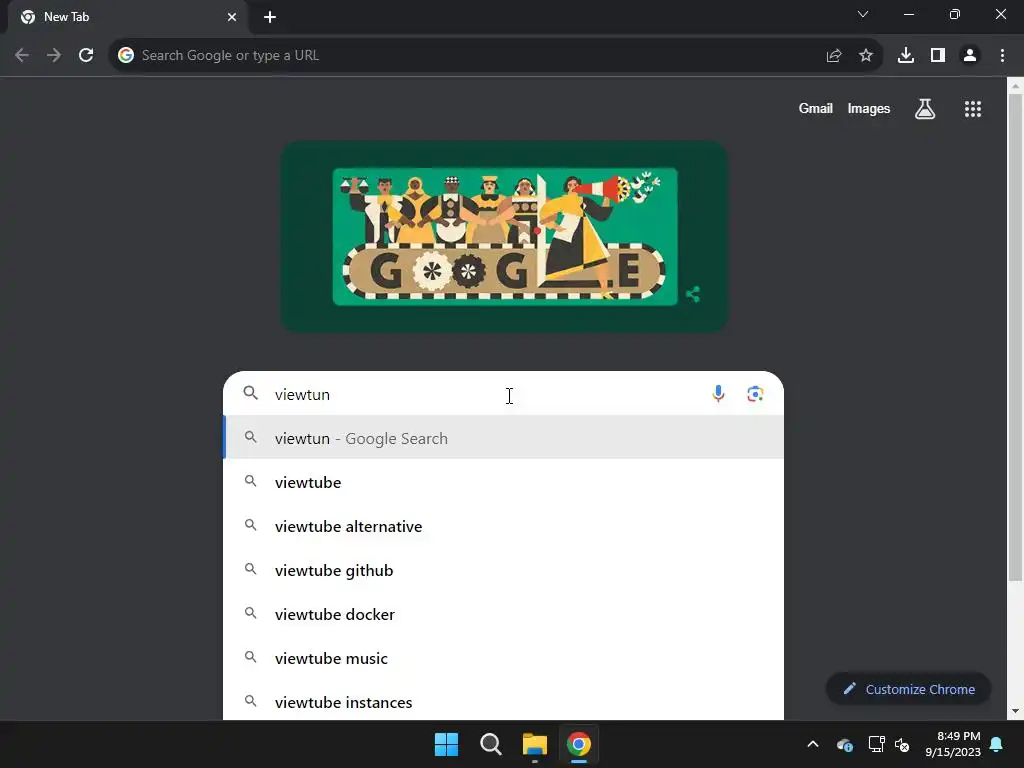The image size is (1024, 768).
Task: Show hidden system tray icons
Action: coord(813,744)
